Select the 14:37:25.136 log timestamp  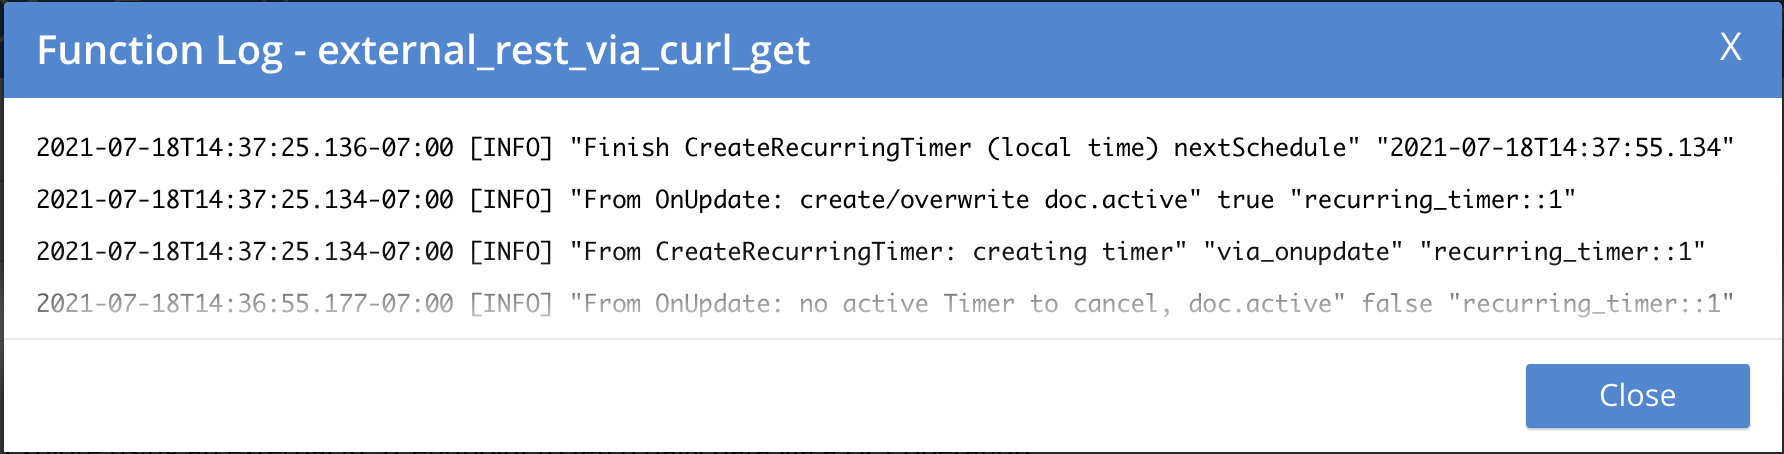click(x=245, y=148)
